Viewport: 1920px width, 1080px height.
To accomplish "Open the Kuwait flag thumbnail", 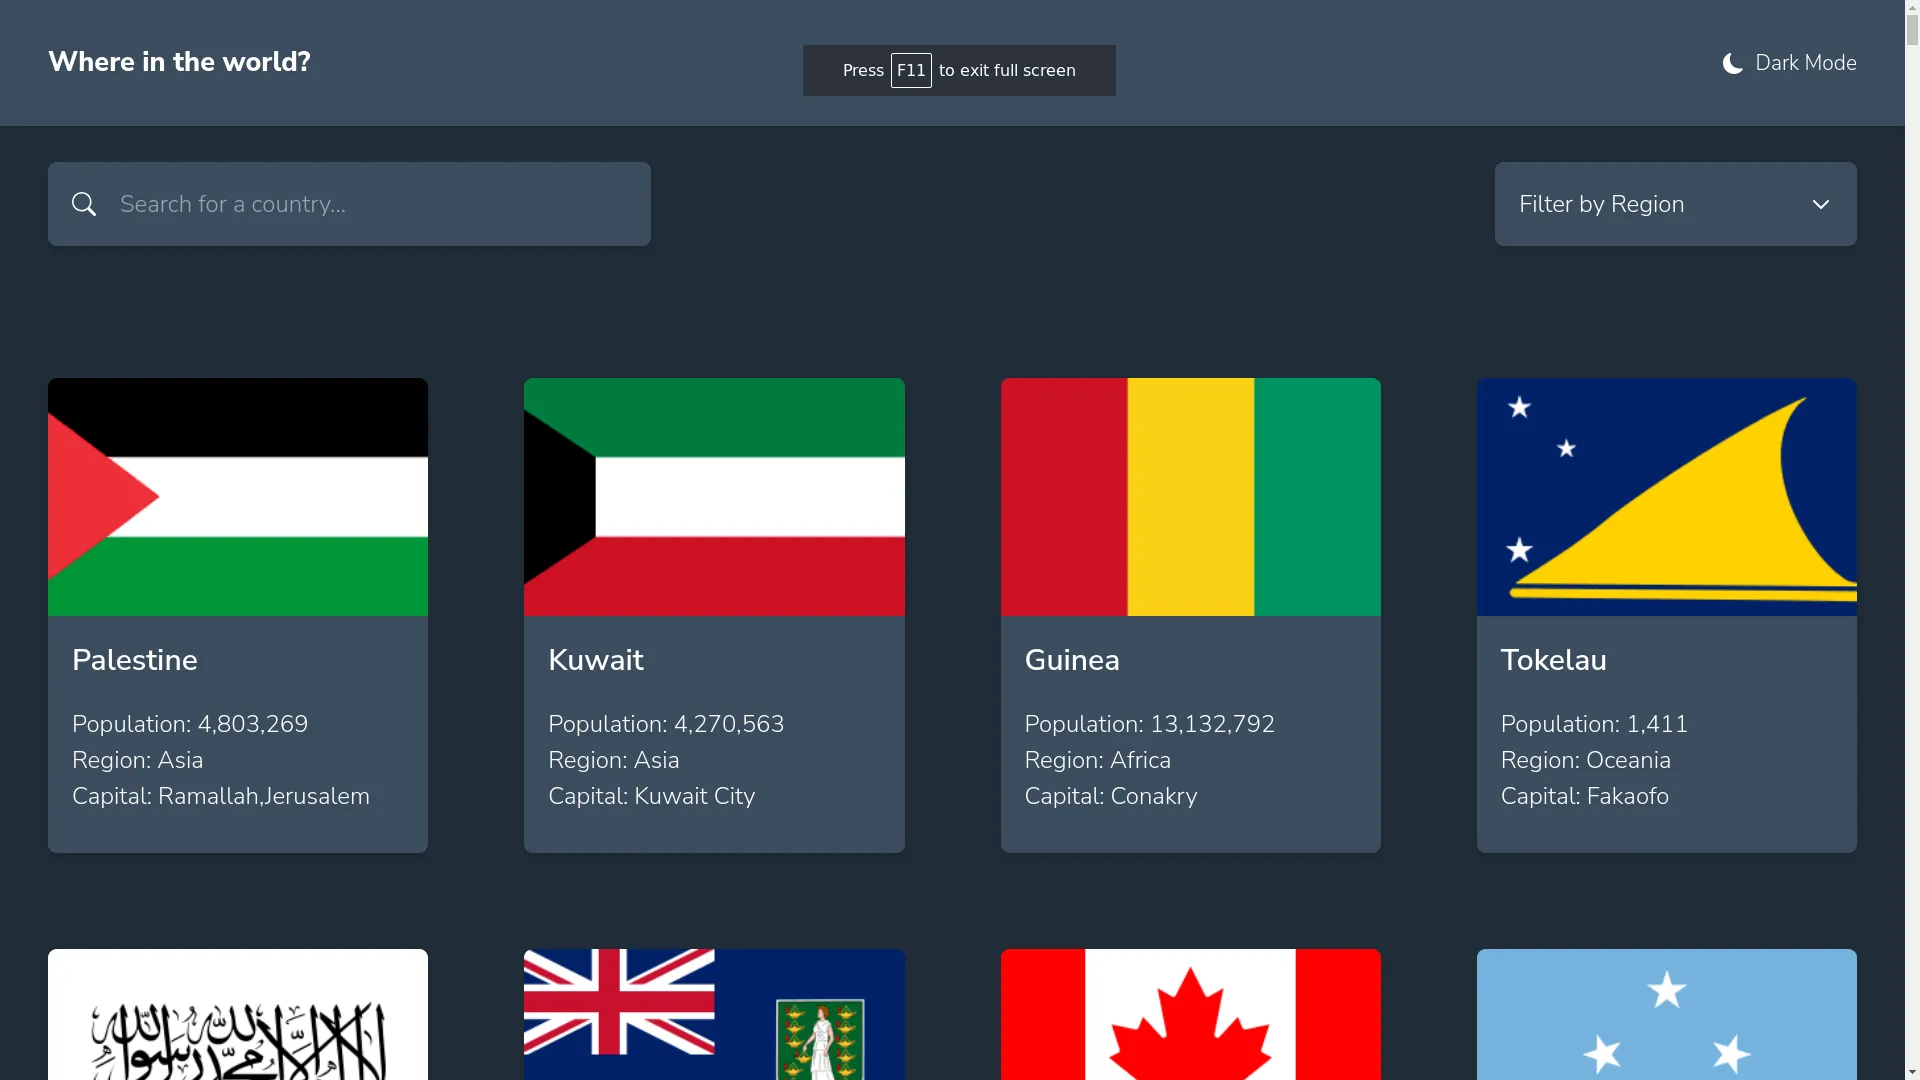I will tap(713, 497).
